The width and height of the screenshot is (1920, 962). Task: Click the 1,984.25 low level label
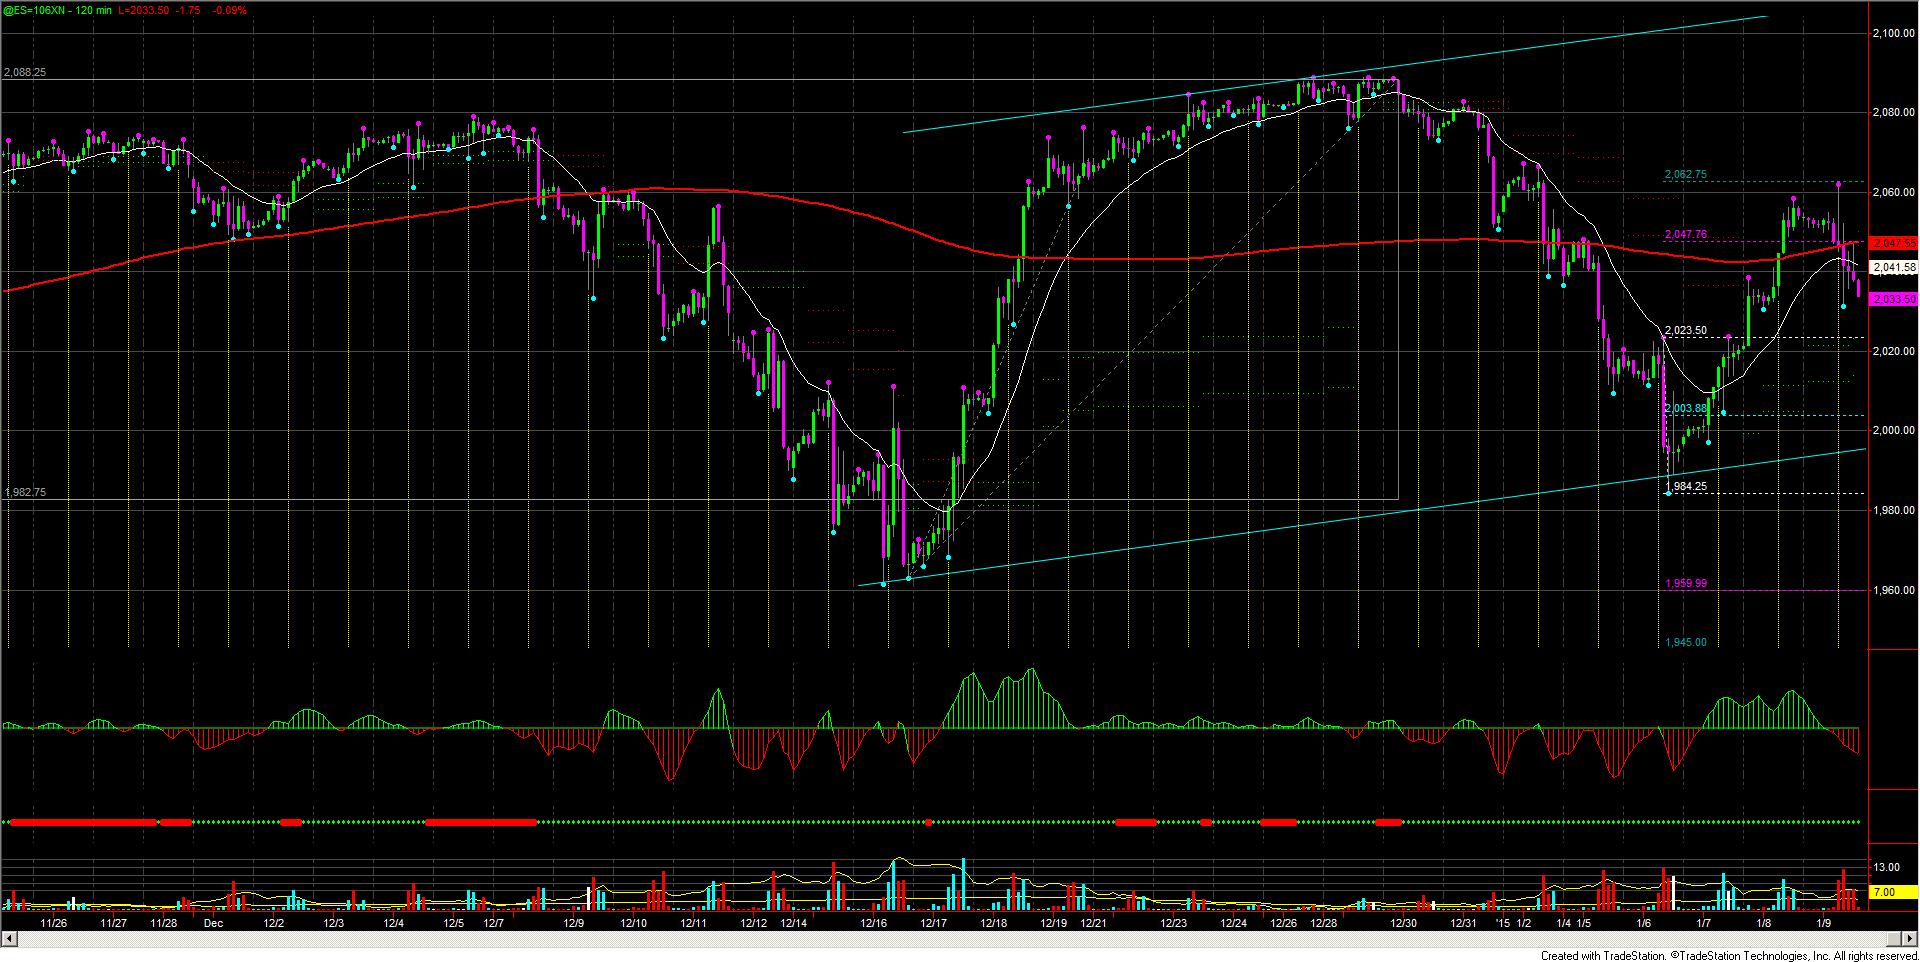1685,486
